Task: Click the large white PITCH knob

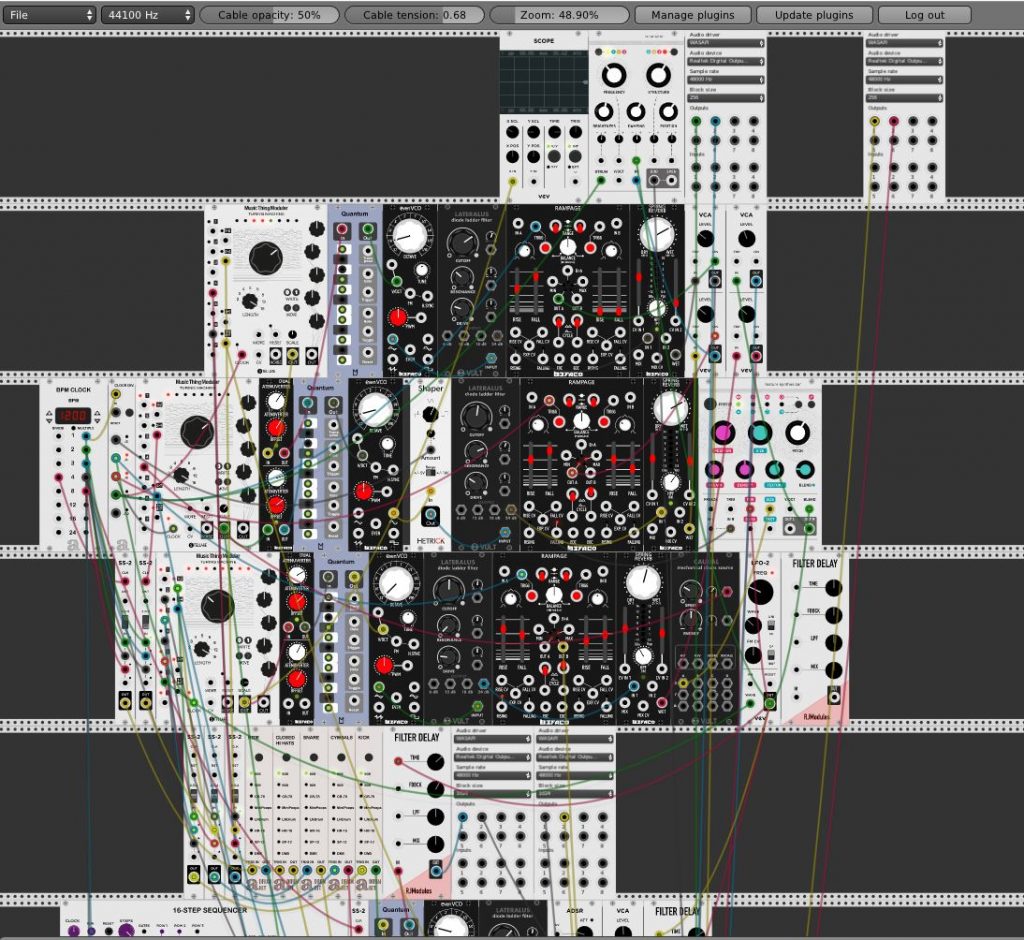Action: 797,432
